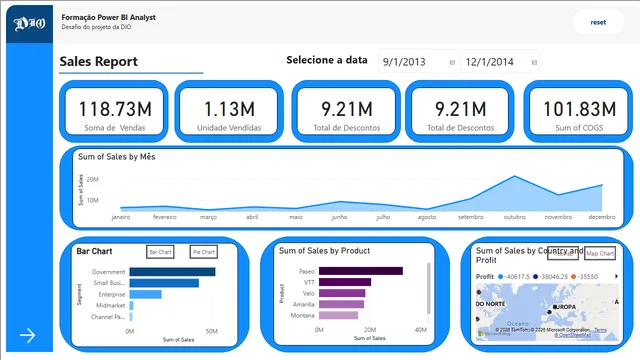The height and width of the screenshot is (360, 640).
Task: Click the -40617.5 light blue legend dot
Action: (x=500, y=277)
